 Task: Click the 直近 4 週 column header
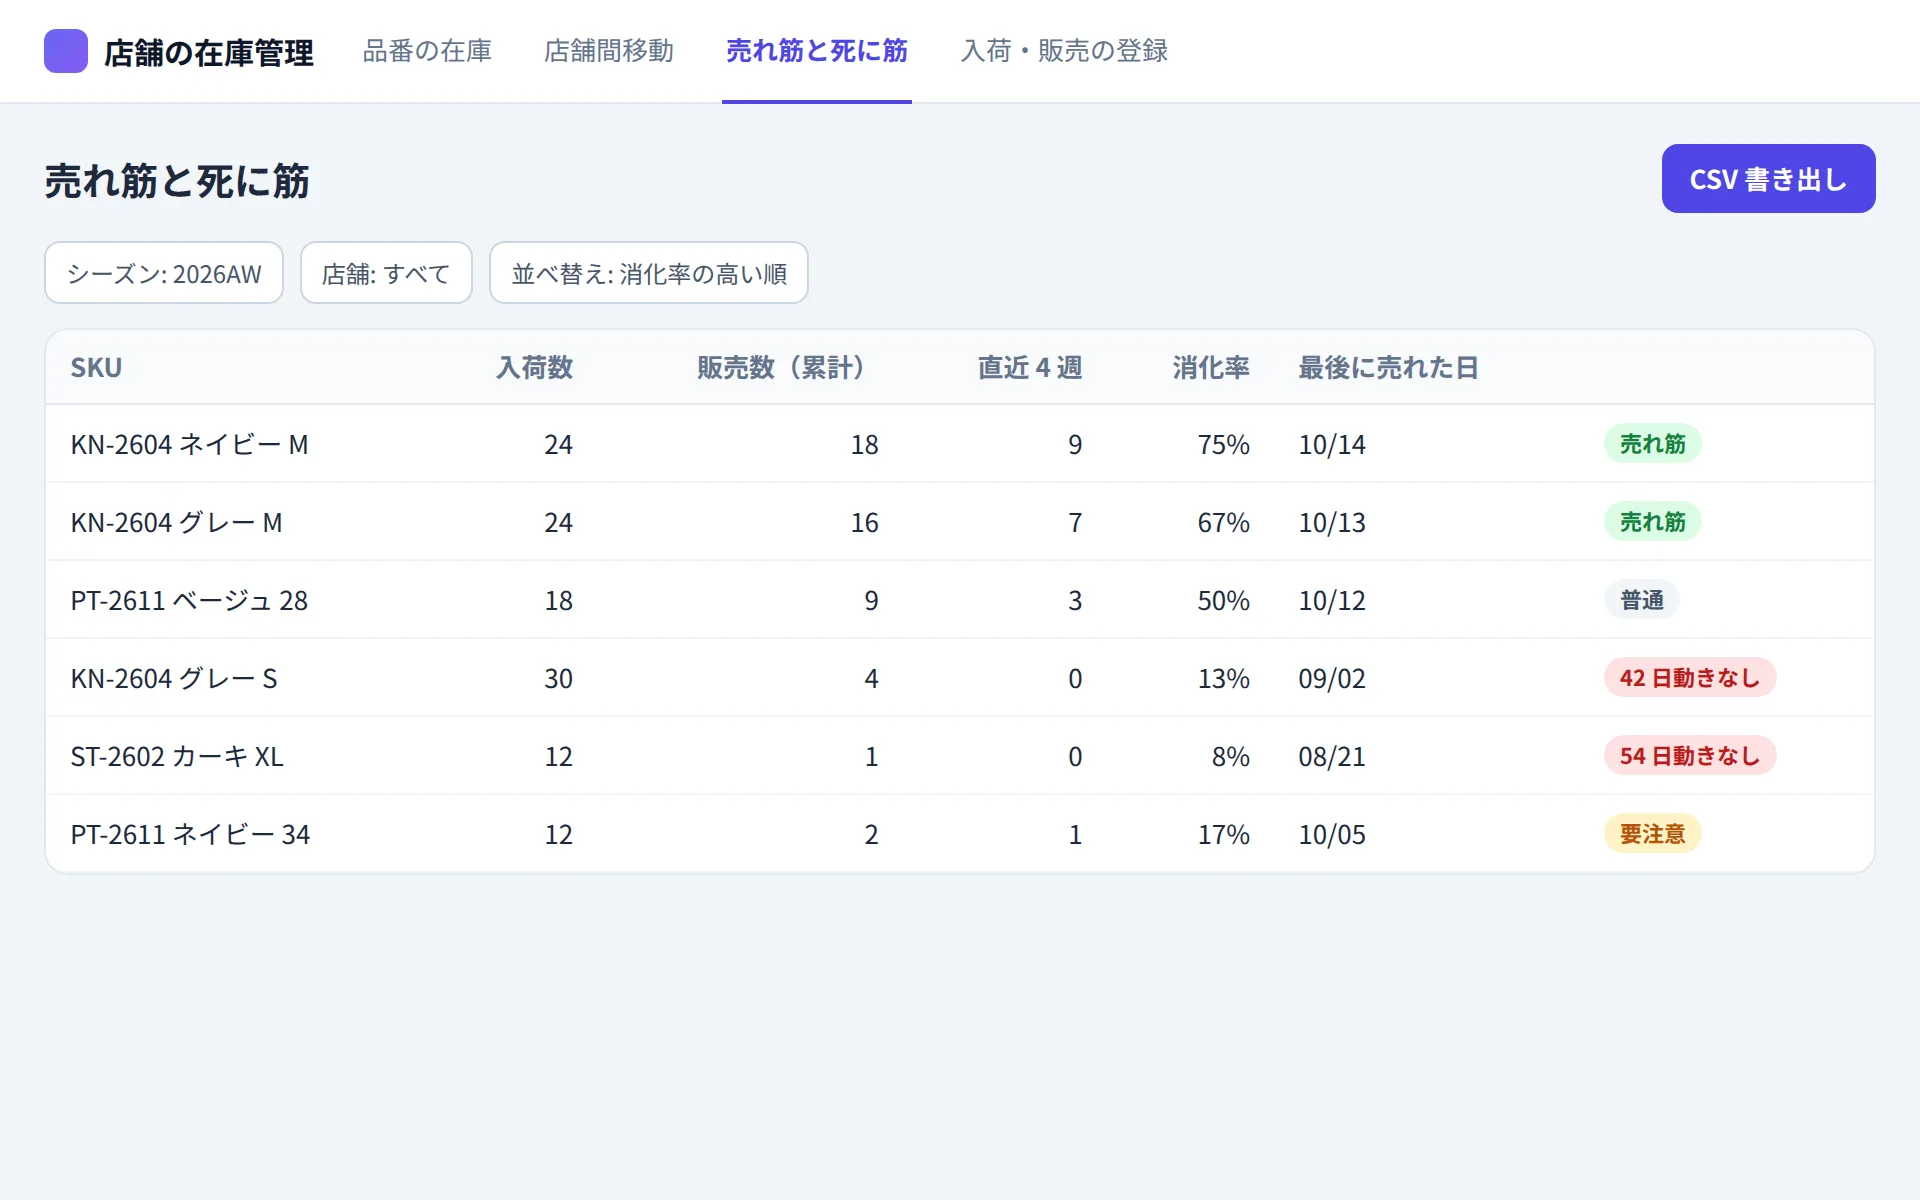1030,368
